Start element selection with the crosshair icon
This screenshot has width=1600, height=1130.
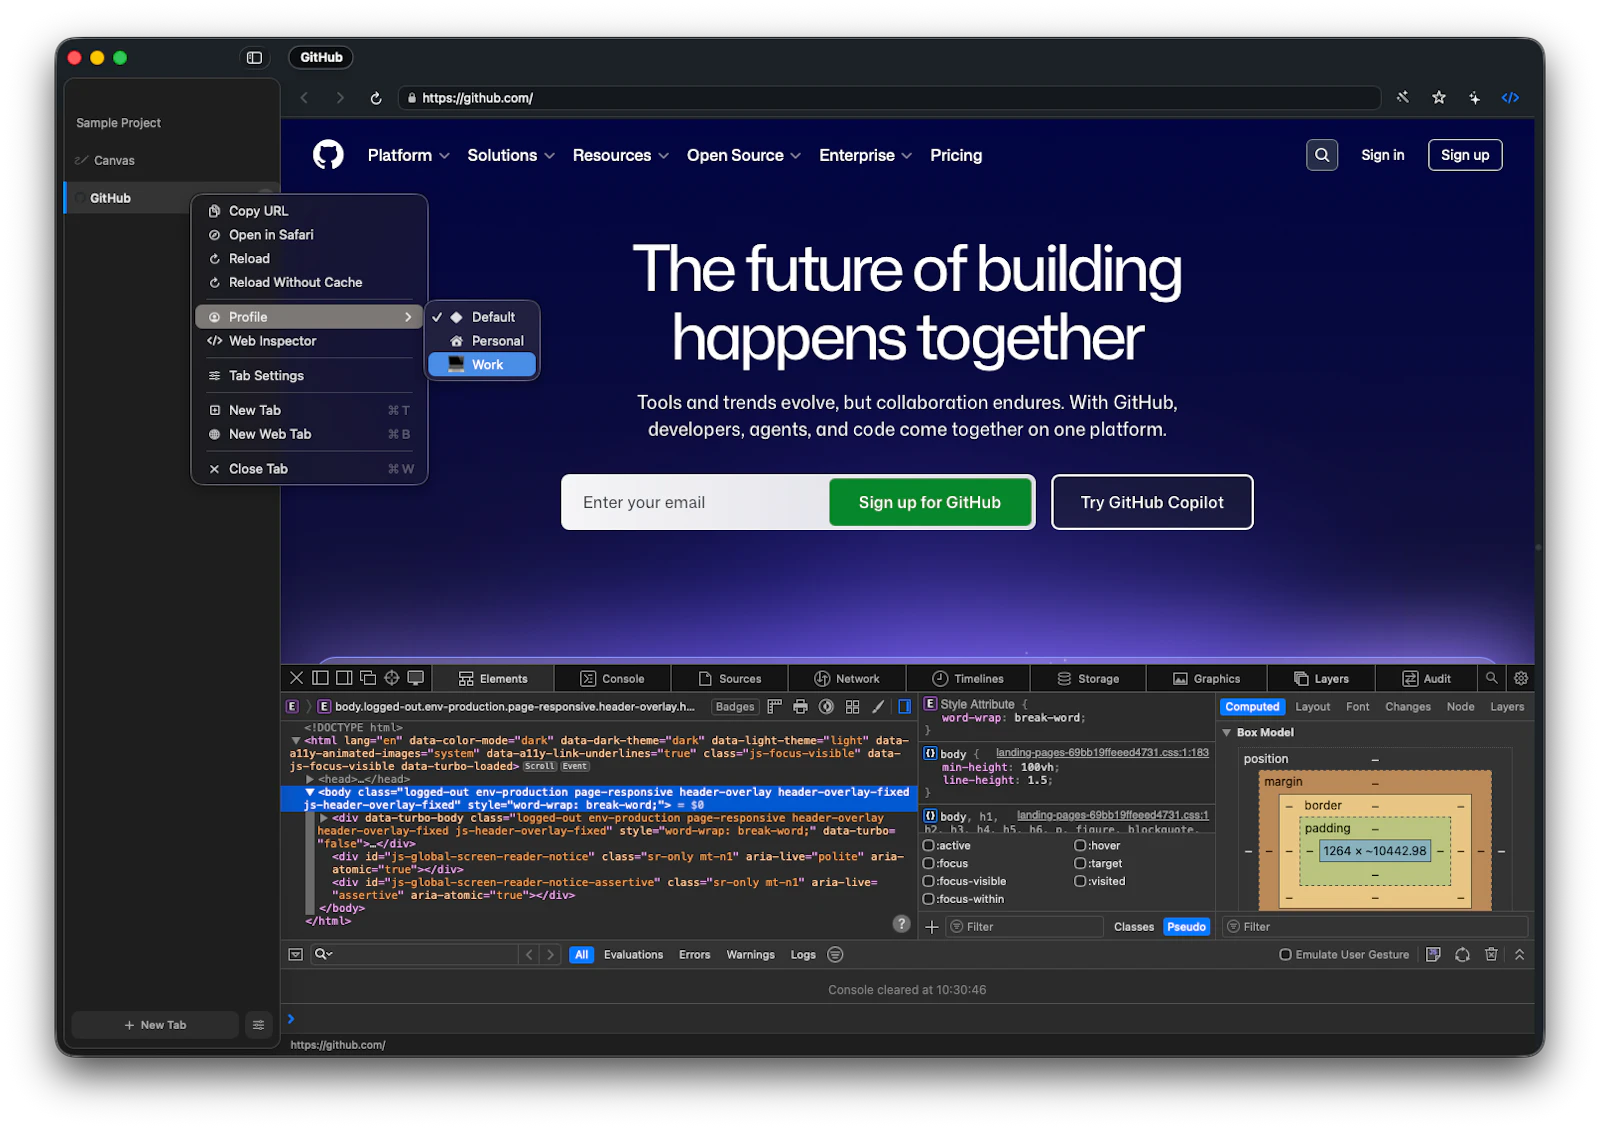click(x=392, y=678)
